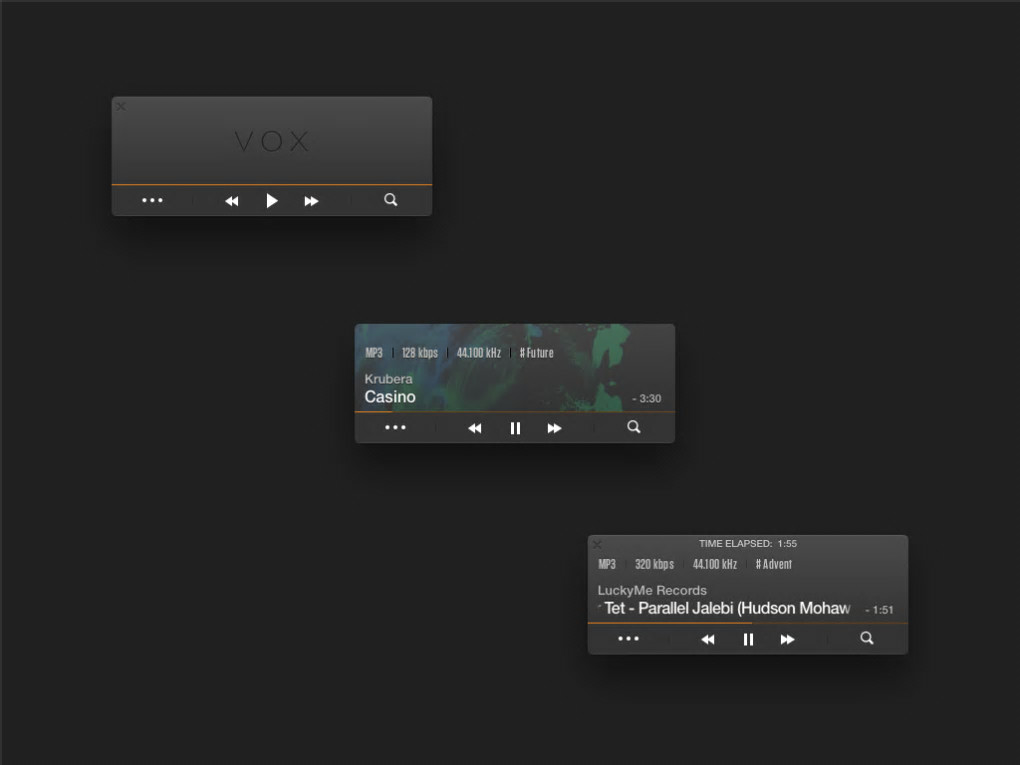Image resolution: width=1020 pixels, height=765 pixels.
Task: Seek on the Casino player progress bar
Action: (x=515, y=412)
